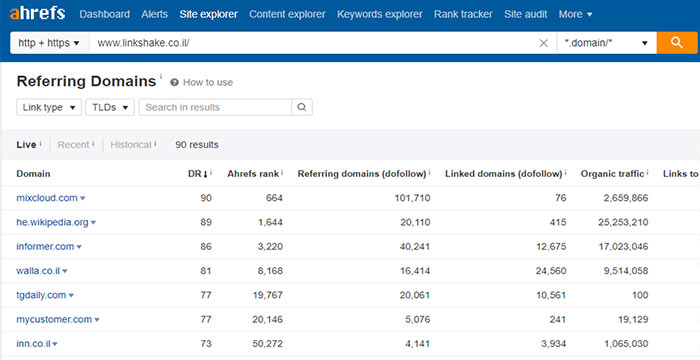Image resolution: width=700 pixels, height=360 pixels.
Task: Expand the arrow next to he.wikipedia.org
Action: click(x=93, y=222)
